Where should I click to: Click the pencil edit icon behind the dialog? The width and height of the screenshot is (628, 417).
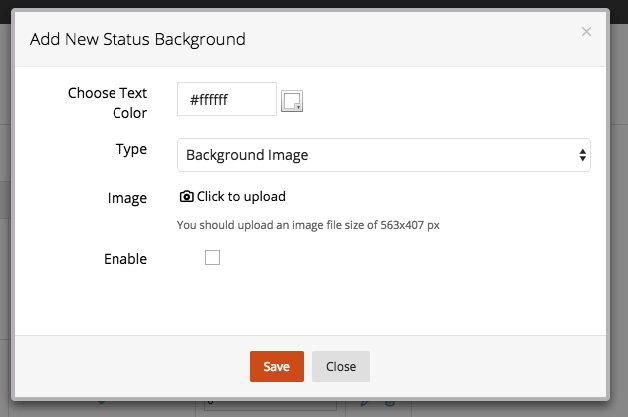tap(364, 403)
